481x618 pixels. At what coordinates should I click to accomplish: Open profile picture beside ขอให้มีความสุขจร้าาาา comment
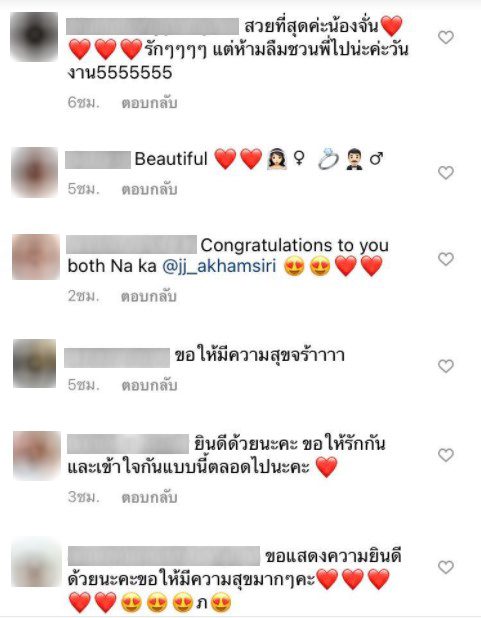click(x=35, y=363)
